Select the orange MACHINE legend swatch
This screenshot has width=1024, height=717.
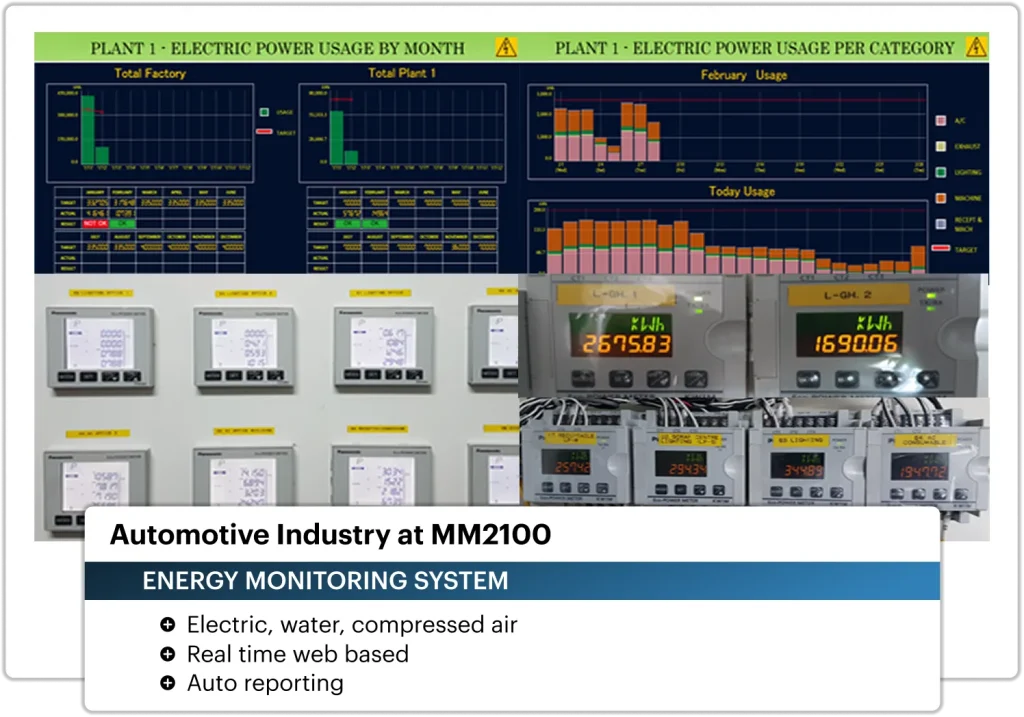pyautogui.click(x=941, y=198)
